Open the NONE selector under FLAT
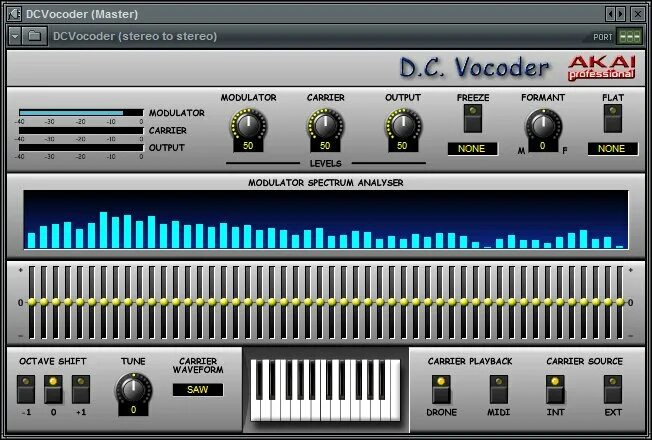The image size is (652, 440). pyautogui.click(x=612, y=149)
